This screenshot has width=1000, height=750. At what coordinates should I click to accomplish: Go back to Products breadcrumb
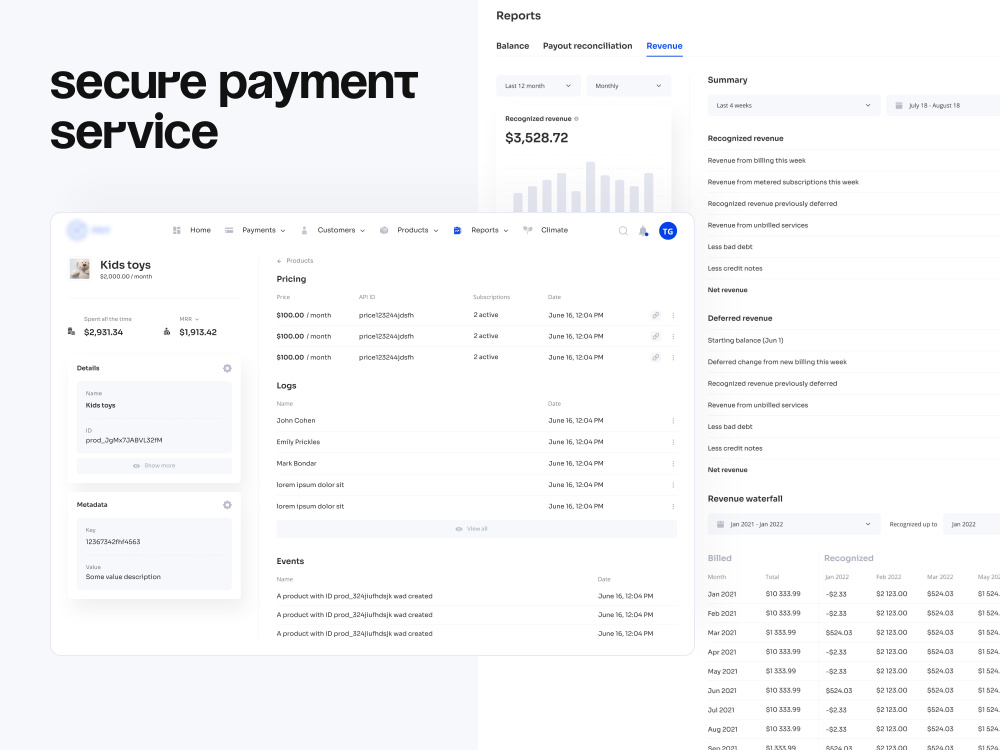tap(295, 261)
